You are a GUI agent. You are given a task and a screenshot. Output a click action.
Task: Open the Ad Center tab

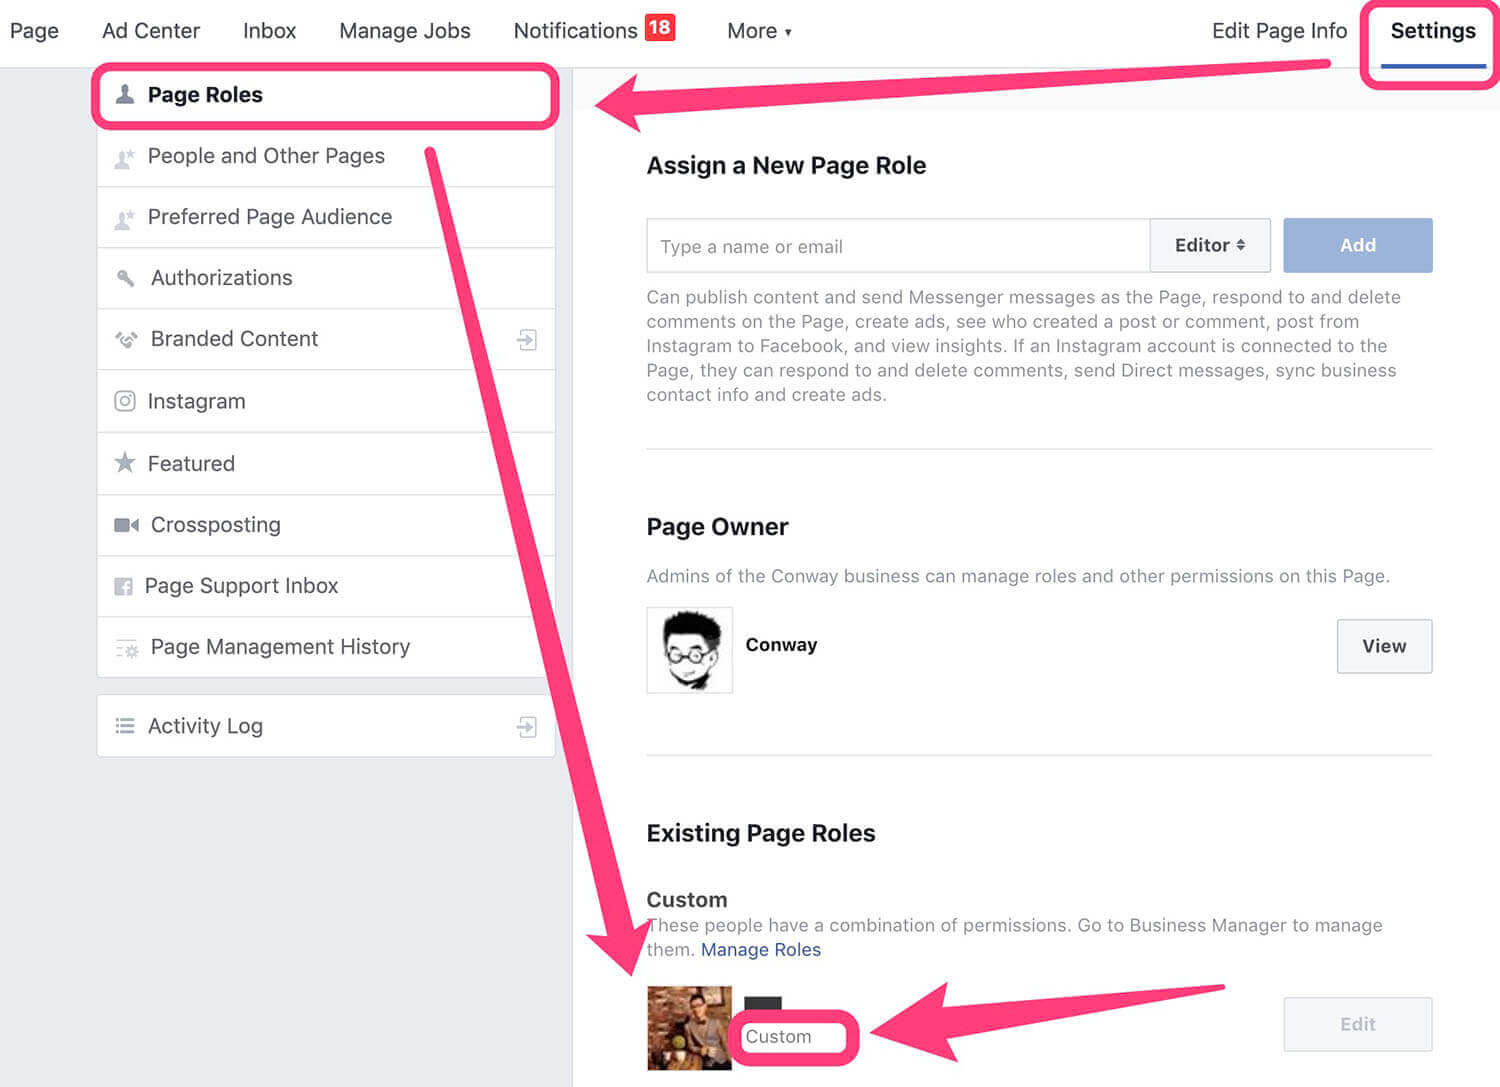click(151, 31)
